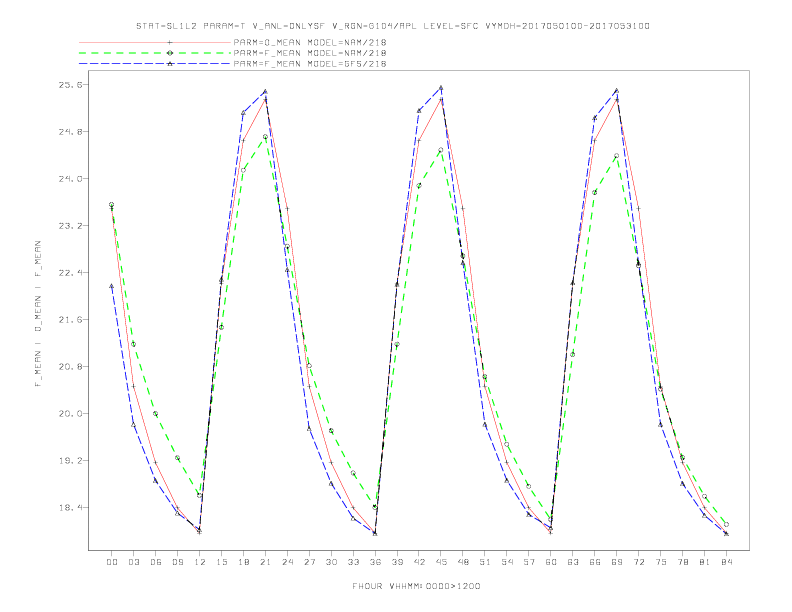Click legend entry PARM=F_MEAN MODEL=NAM/218
Viewport: 792px width, 612px height.
(310, 53)
